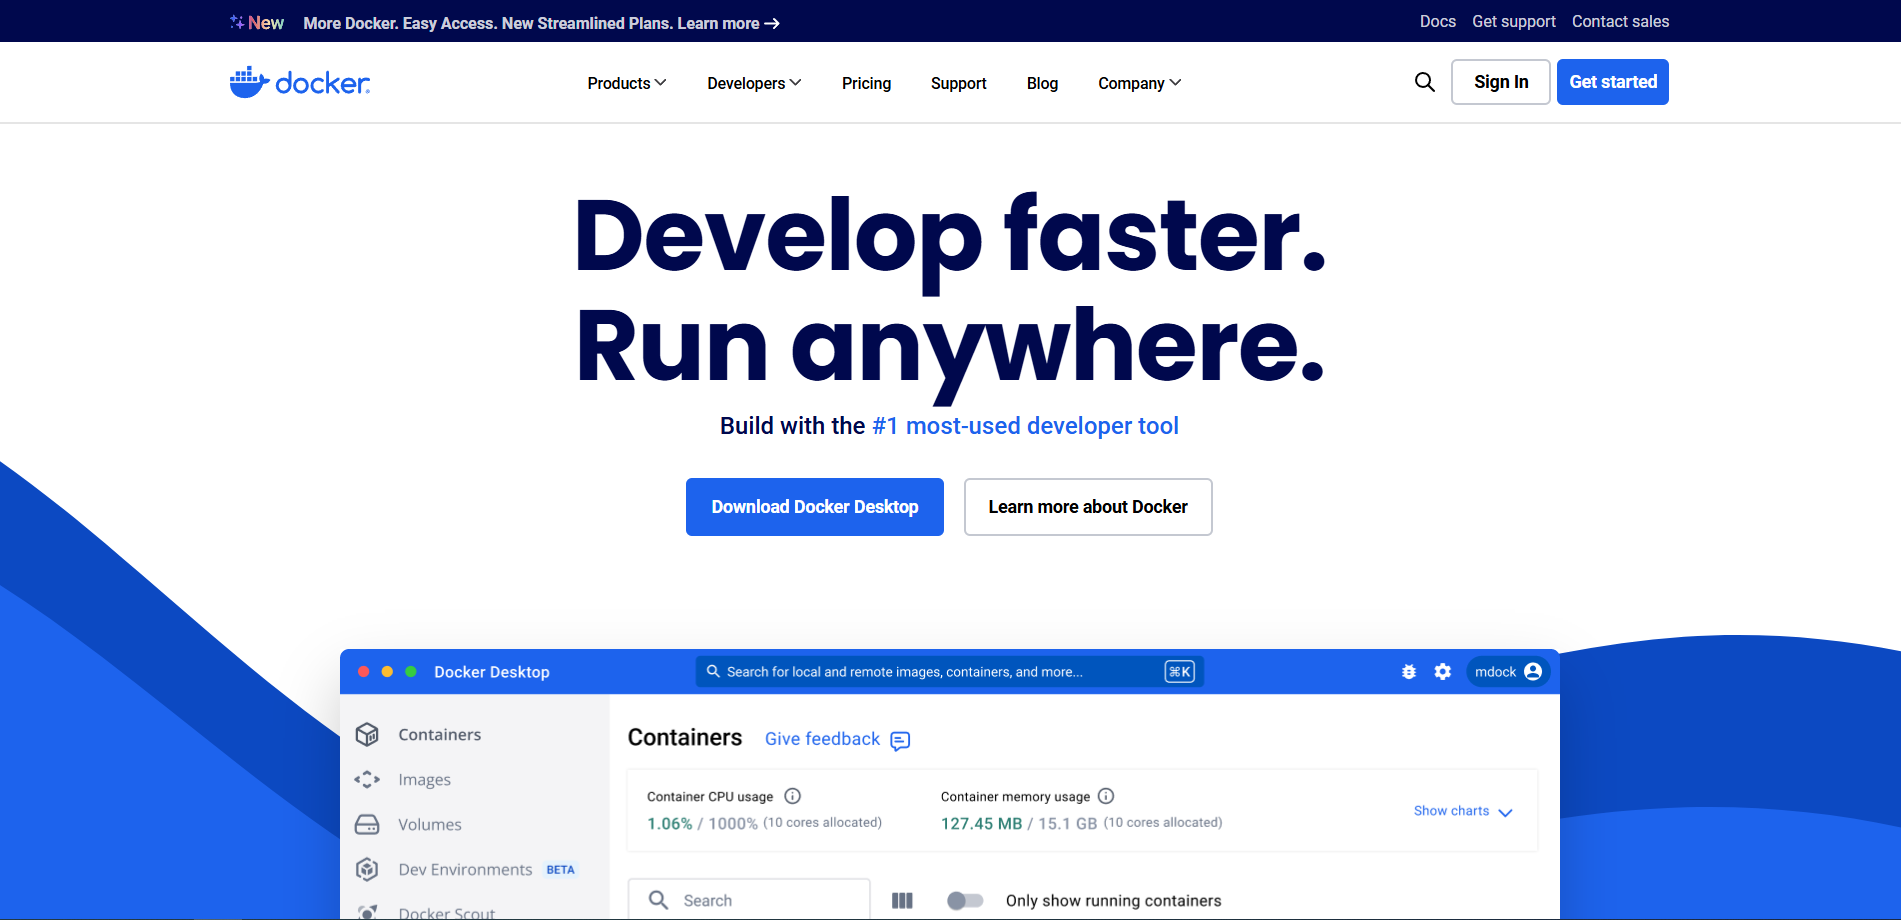This screenshot has height=920, width=1901.
Task: Click the Give feedback link
Action: pyautogui.click(x=822, y=739)
